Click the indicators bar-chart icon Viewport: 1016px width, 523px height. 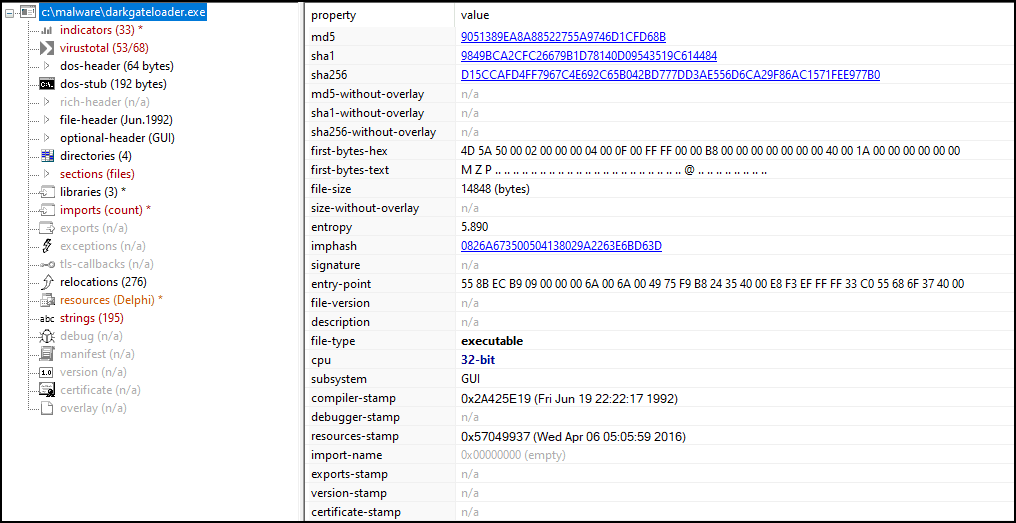[x=47, y=30]
